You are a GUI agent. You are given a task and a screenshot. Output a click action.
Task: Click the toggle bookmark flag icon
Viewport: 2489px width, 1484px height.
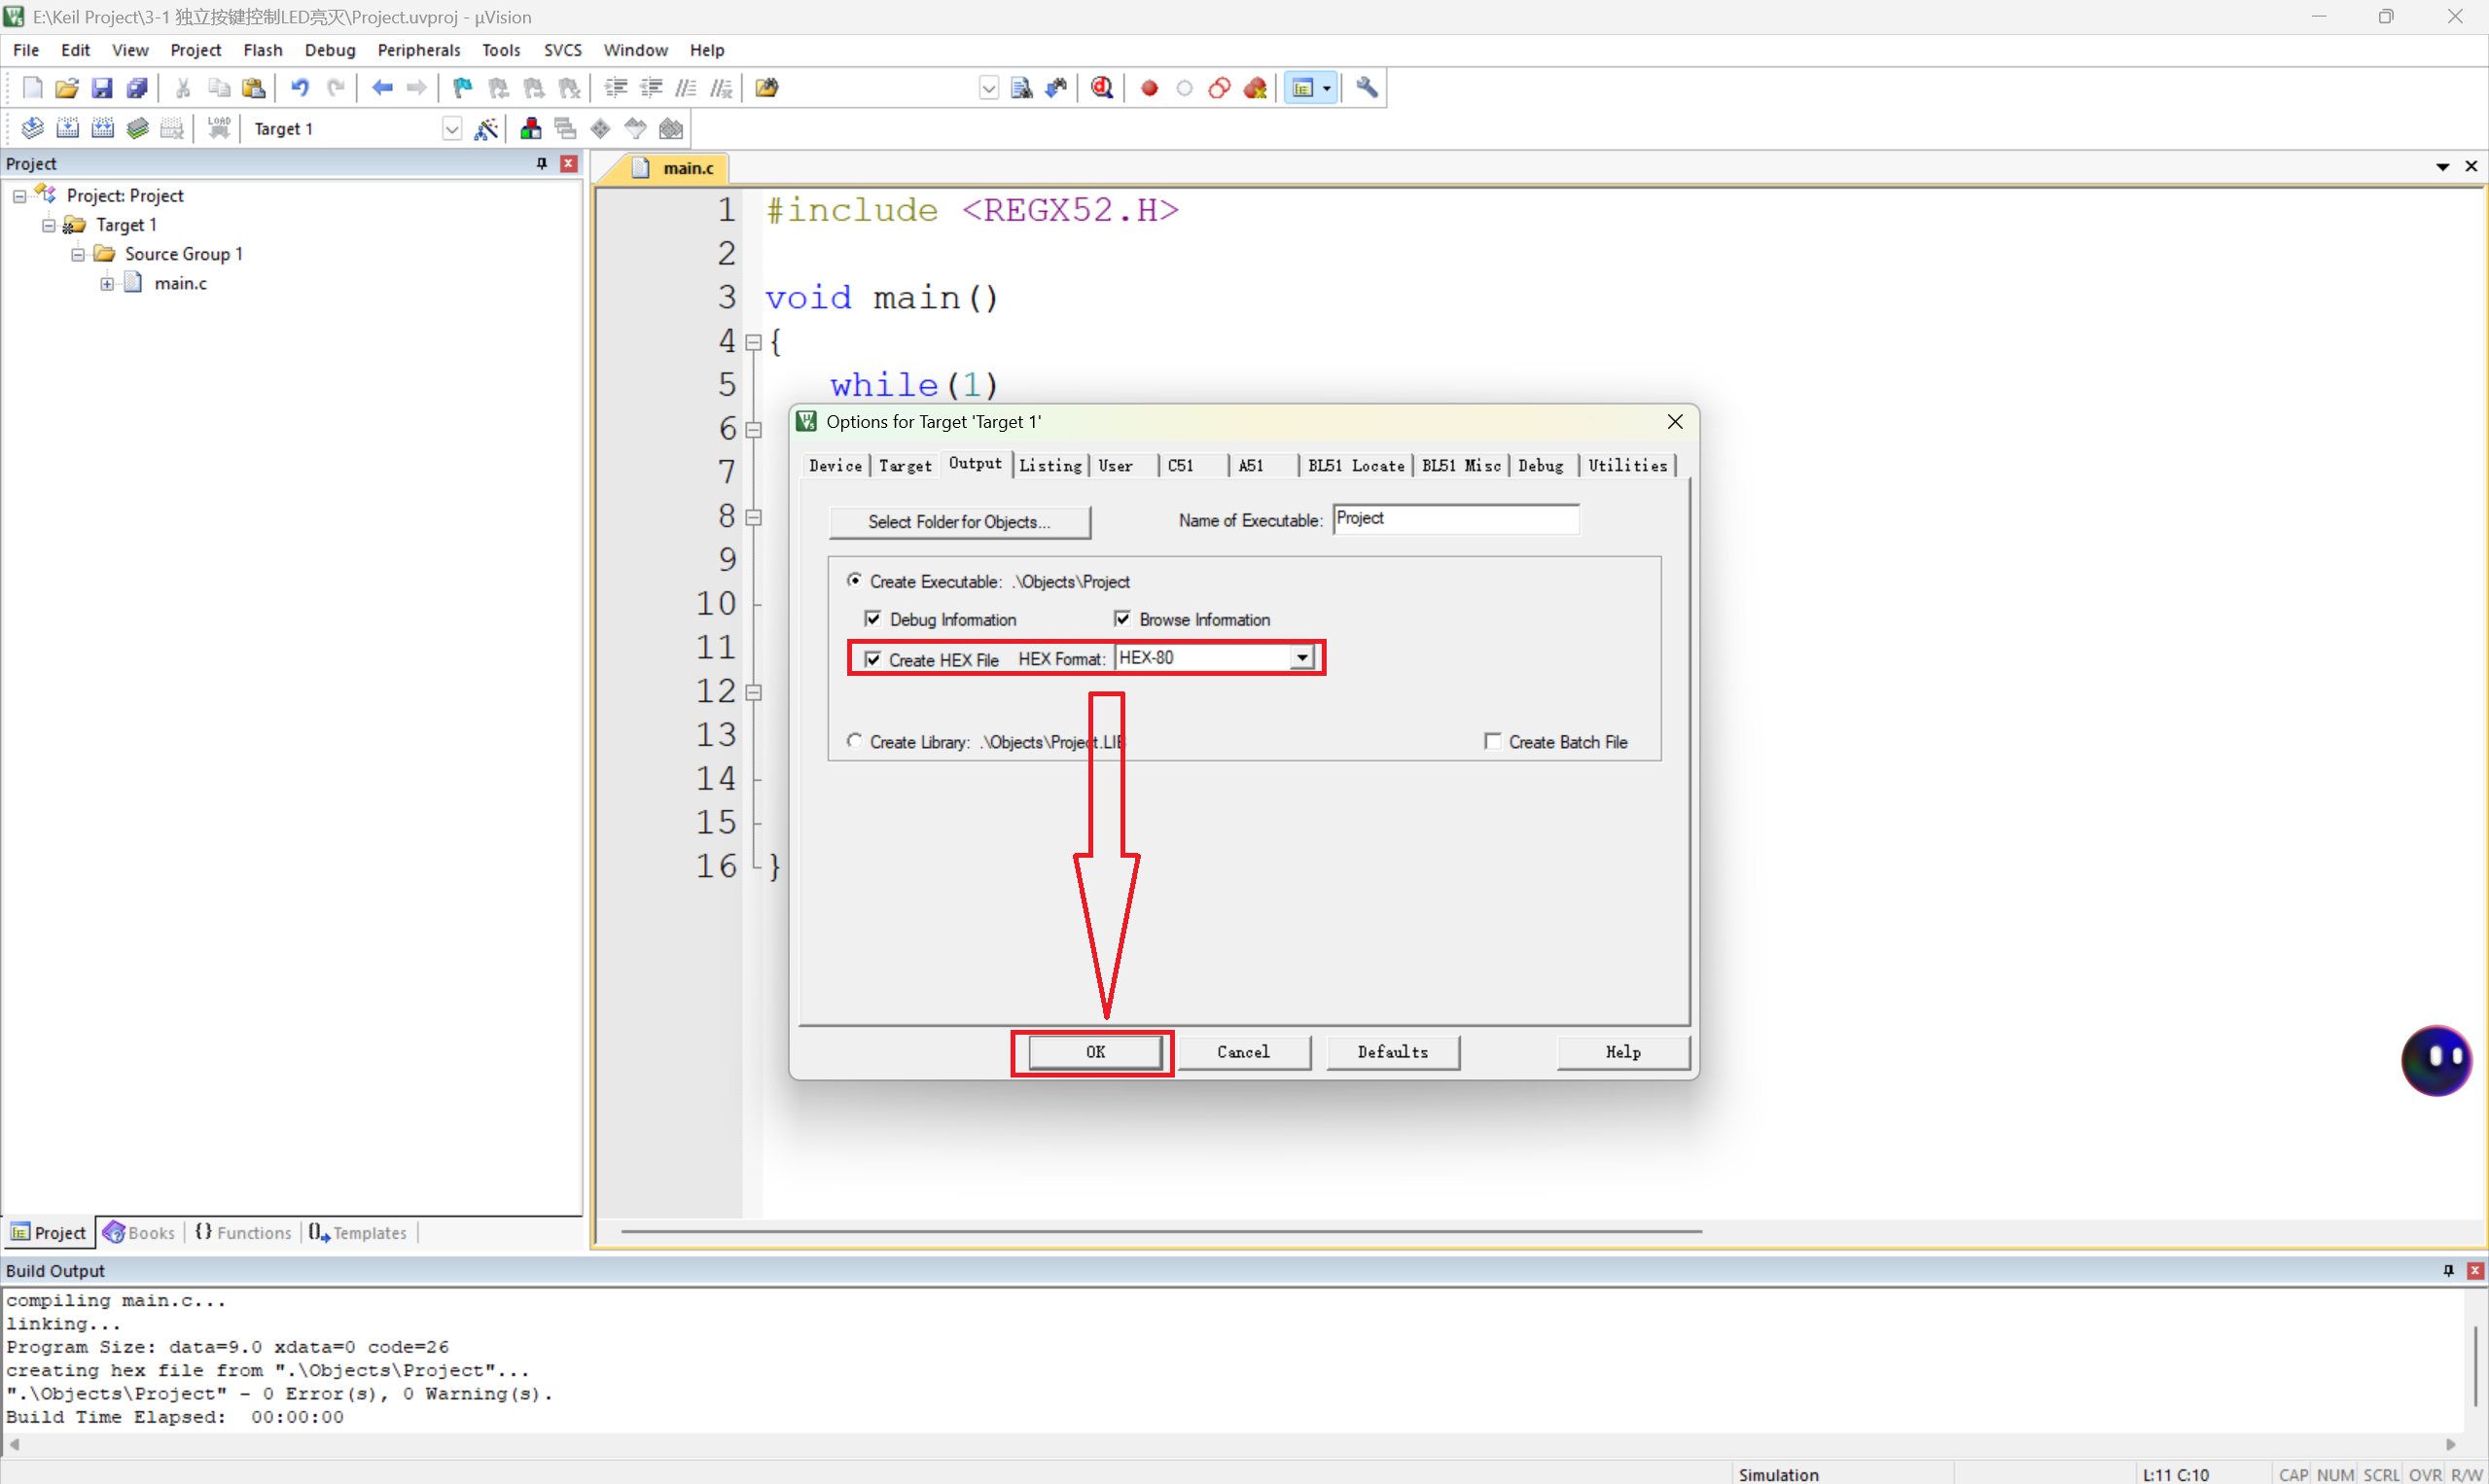pos(462,88)
